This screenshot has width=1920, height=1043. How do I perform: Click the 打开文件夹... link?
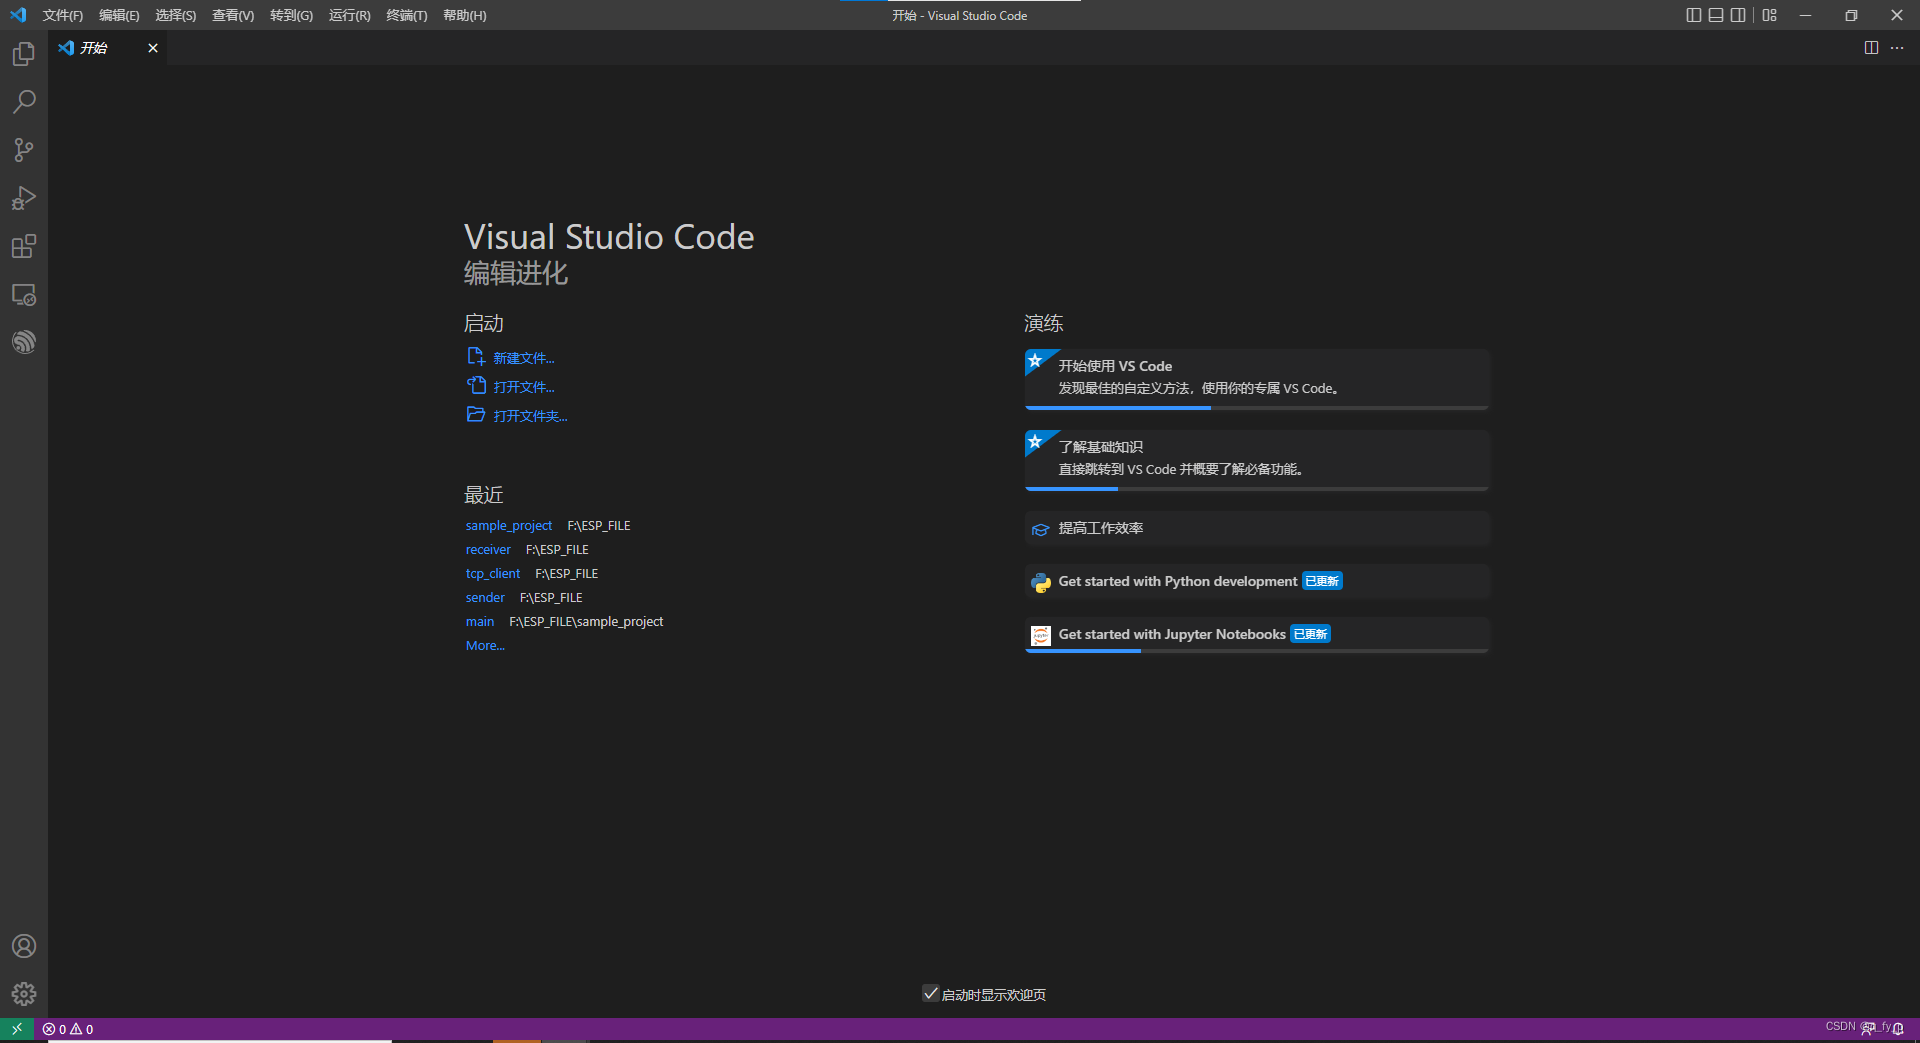(530, 416)
